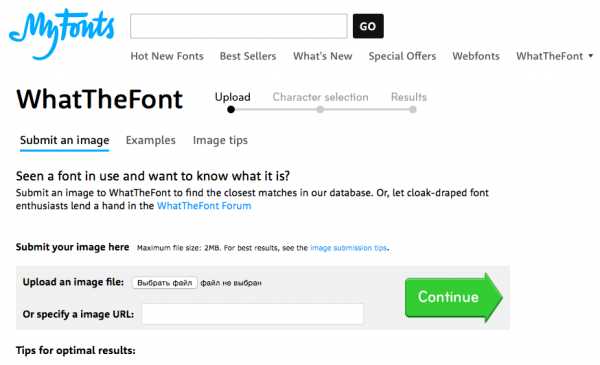The height and width of the screenshot is (365, 600).
Task: Open Best Sellers menu item
Action: tap(248, 56)
